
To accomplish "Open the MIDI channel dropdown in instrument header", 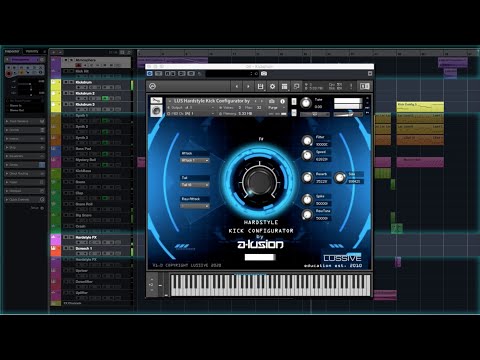I will [192, 114].
